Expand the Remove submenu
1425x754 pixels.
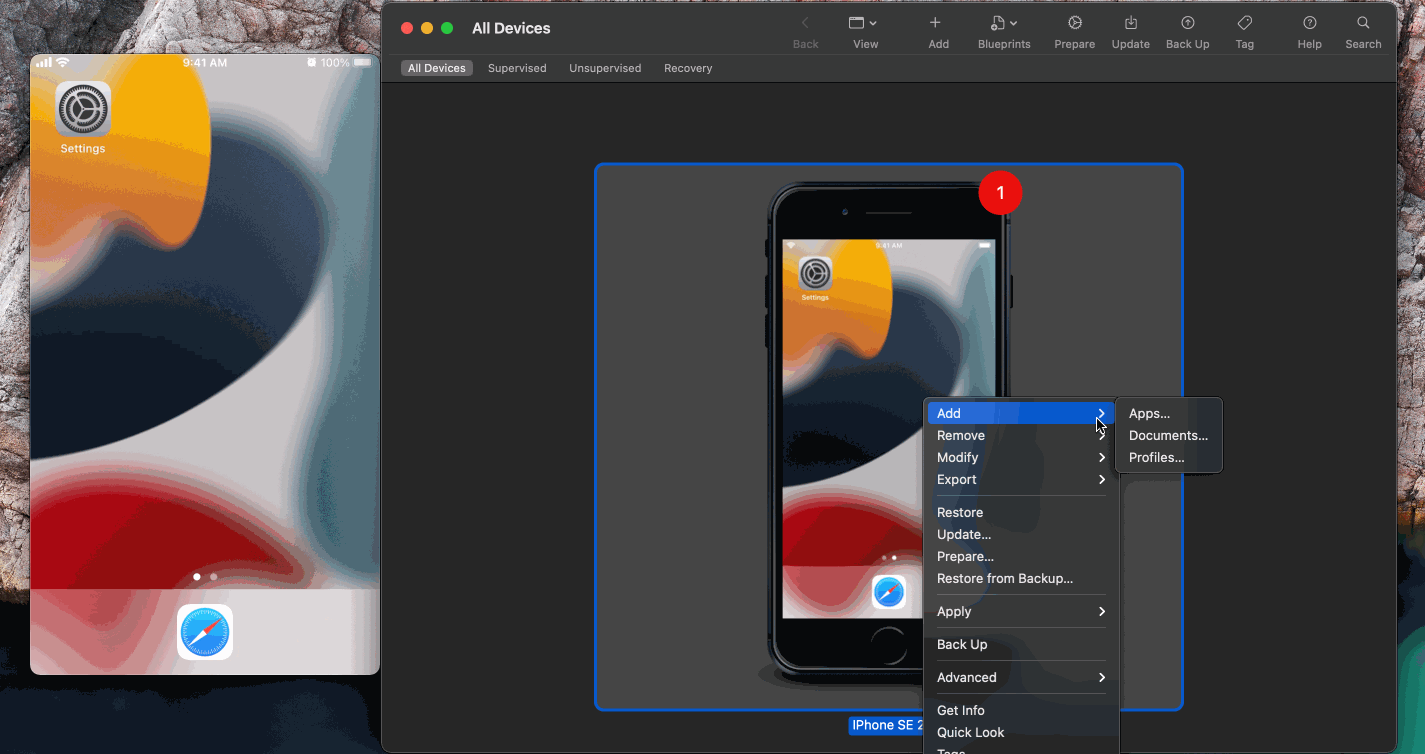coord(1021,435)
